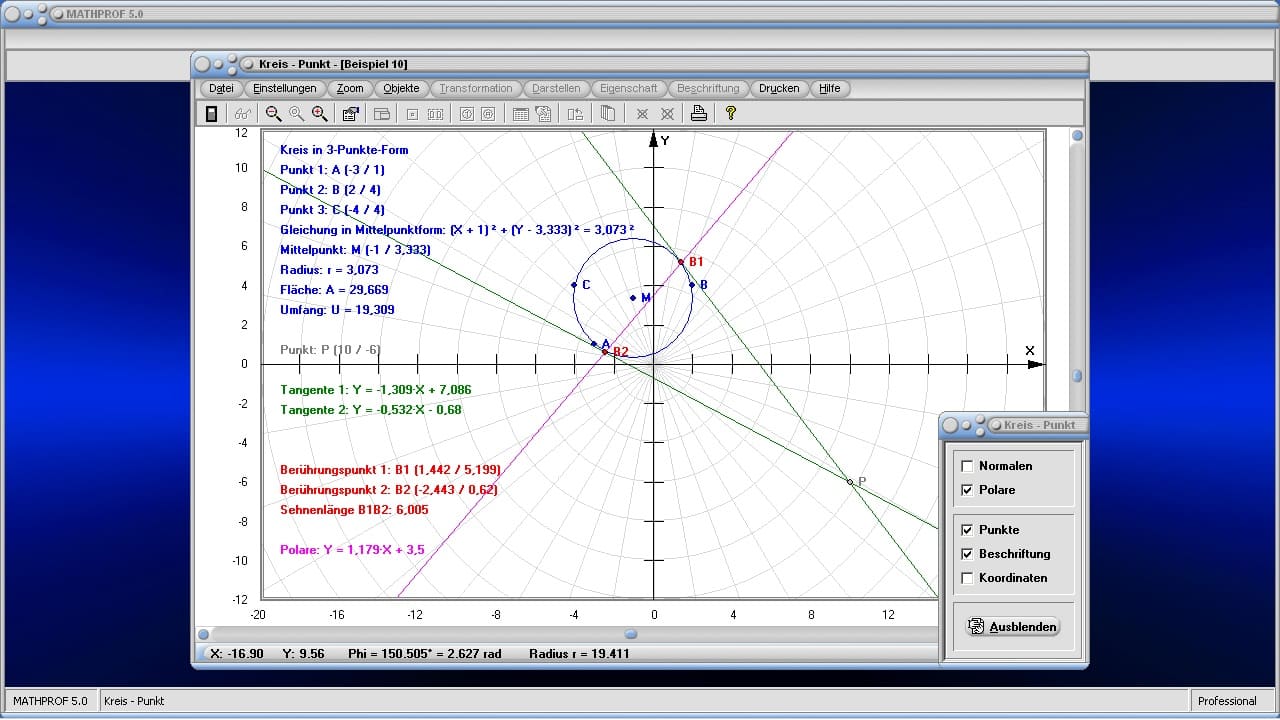The image size is (1280, 720).
Task: Click the yellow question mark help icon
Action: [731, 114]
